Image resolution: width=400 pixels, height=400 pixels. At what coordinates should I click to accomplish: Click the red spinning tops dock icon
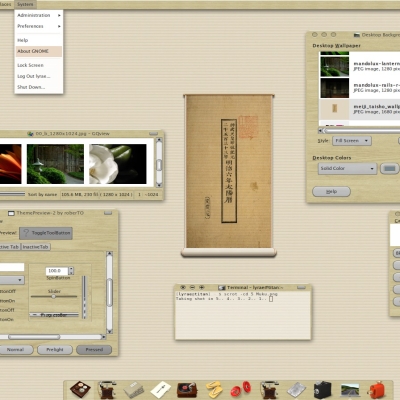(x=241, y=389)
